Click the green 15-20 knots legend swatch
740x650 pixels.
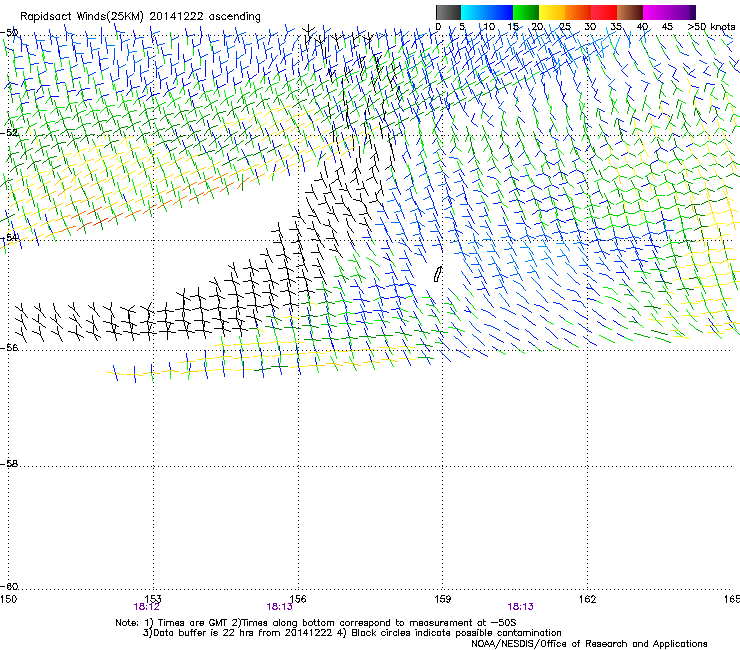(526, 12)
